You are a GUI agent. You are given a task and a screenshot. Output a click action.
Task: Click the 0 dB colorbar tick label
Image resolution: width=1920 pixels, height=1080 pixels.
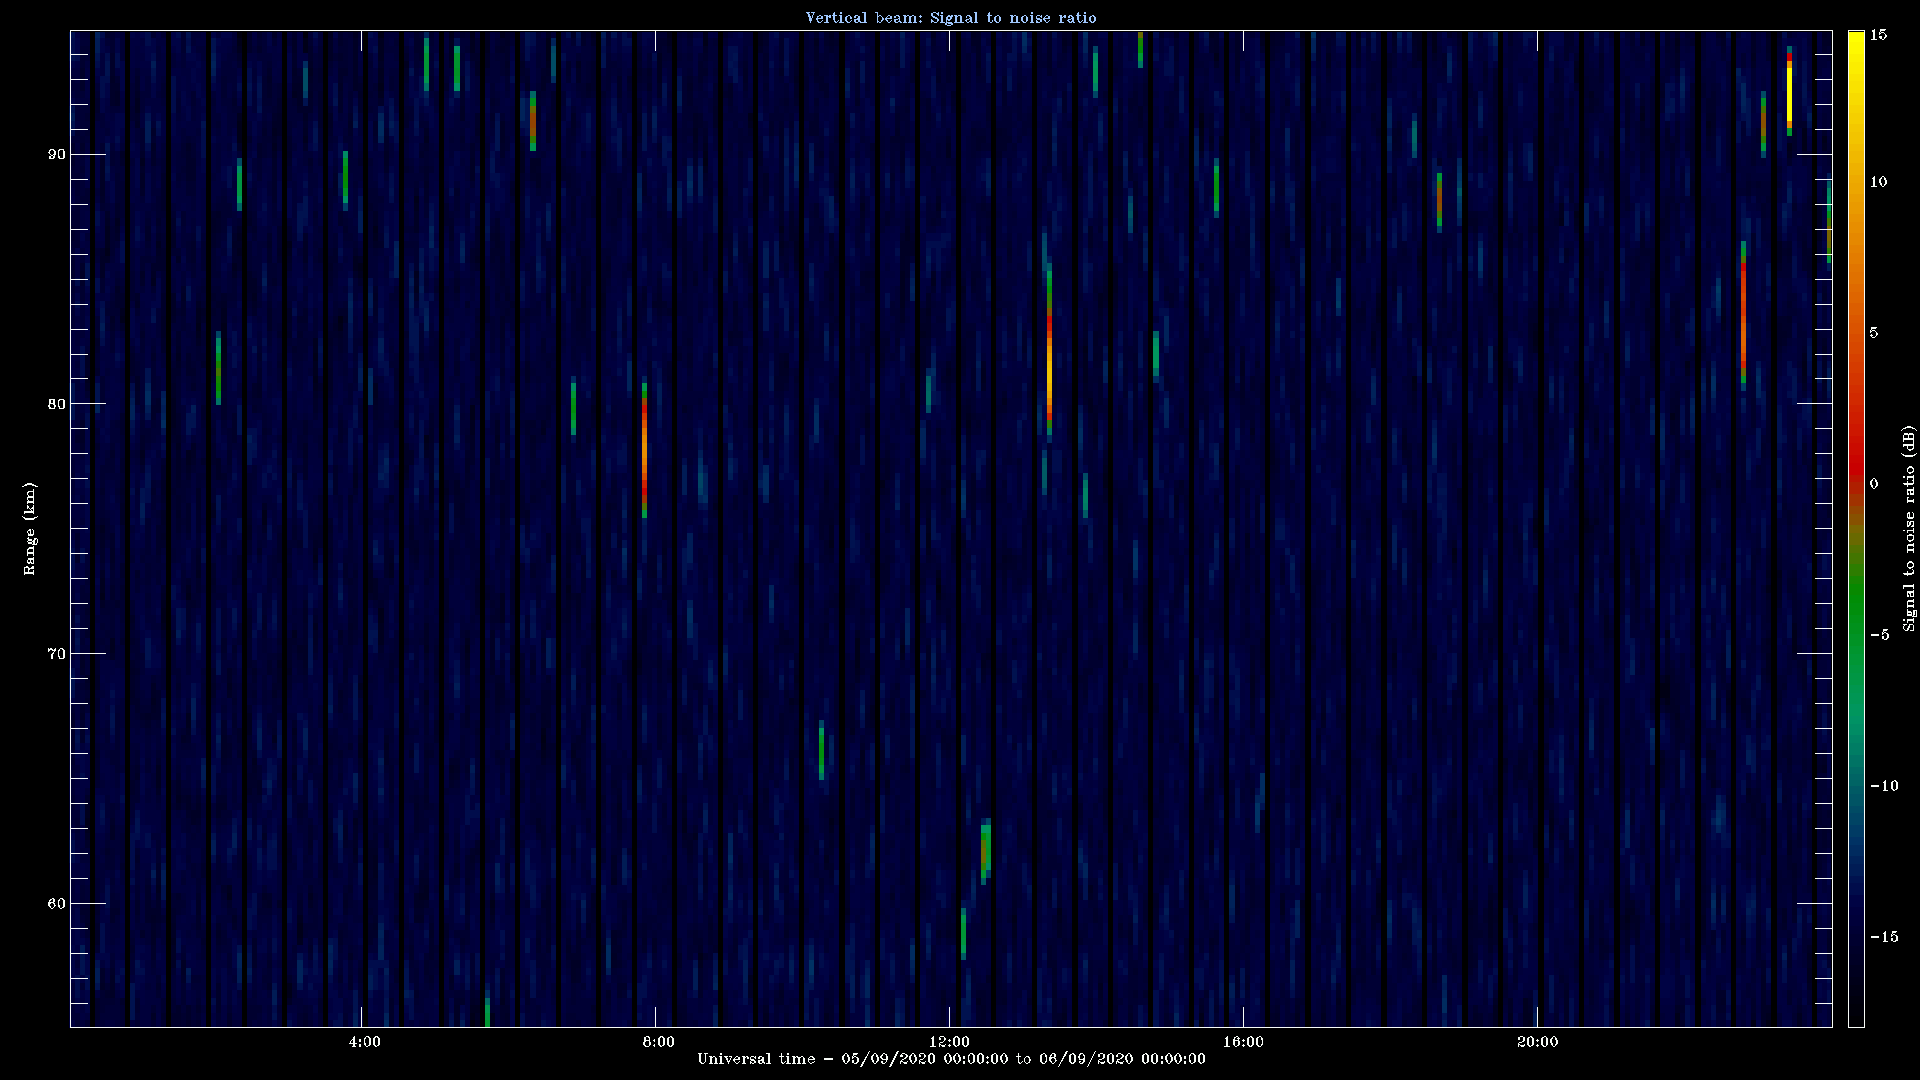pos(1874,484)
